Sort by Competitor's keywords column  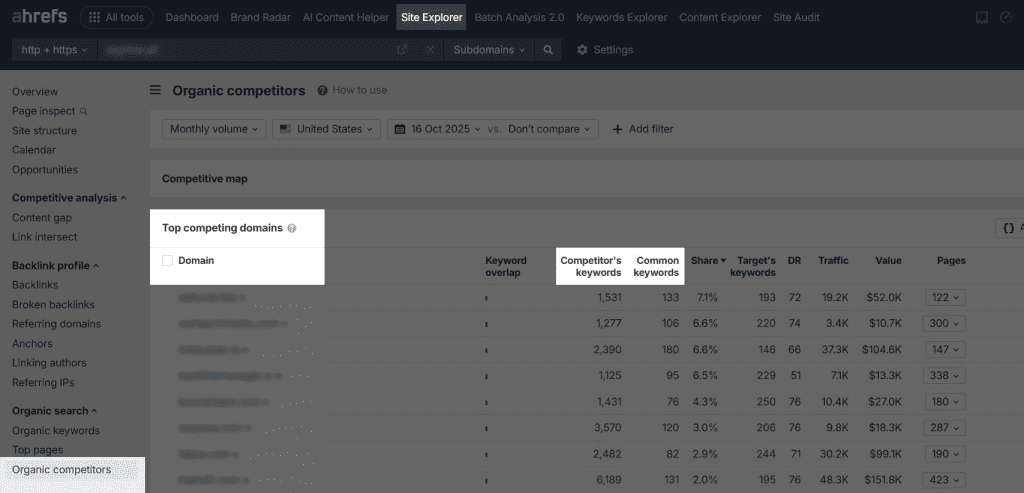pos(591,266)
